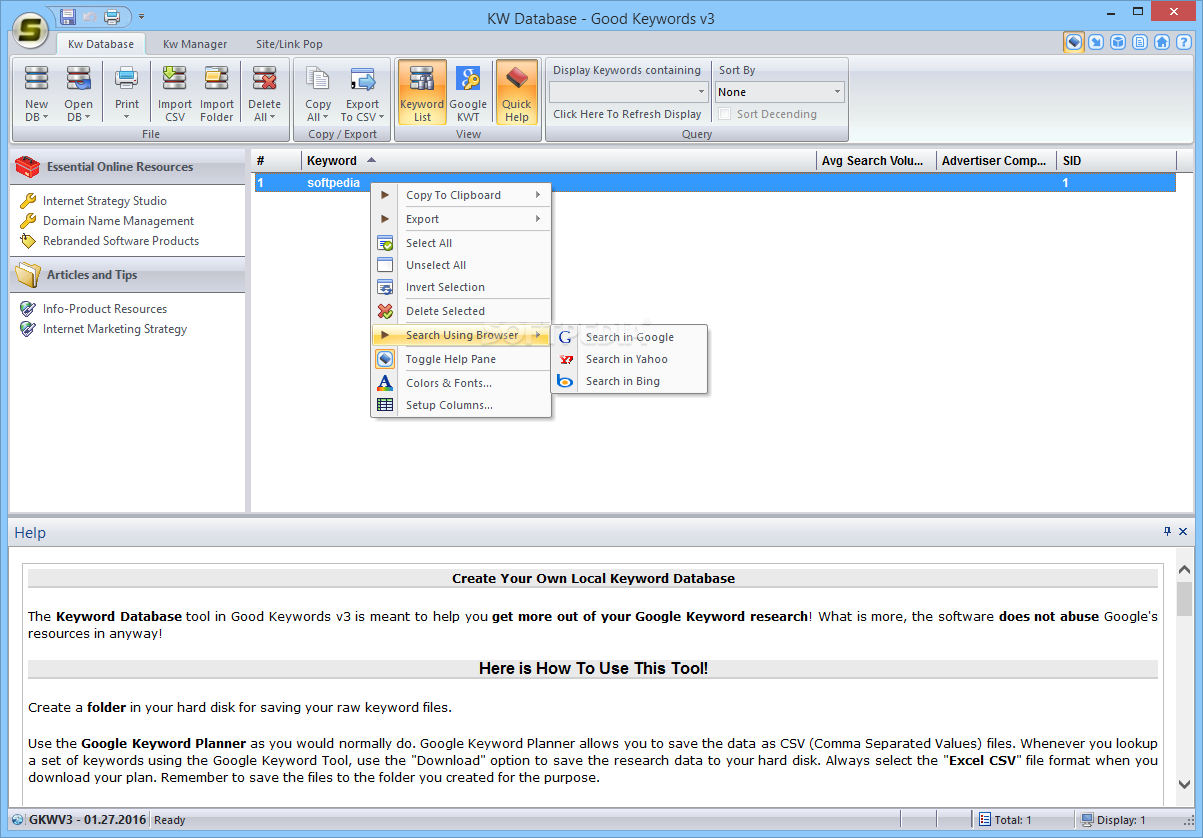
Task: Click the SID column header
Action: tap(1116, 161)
